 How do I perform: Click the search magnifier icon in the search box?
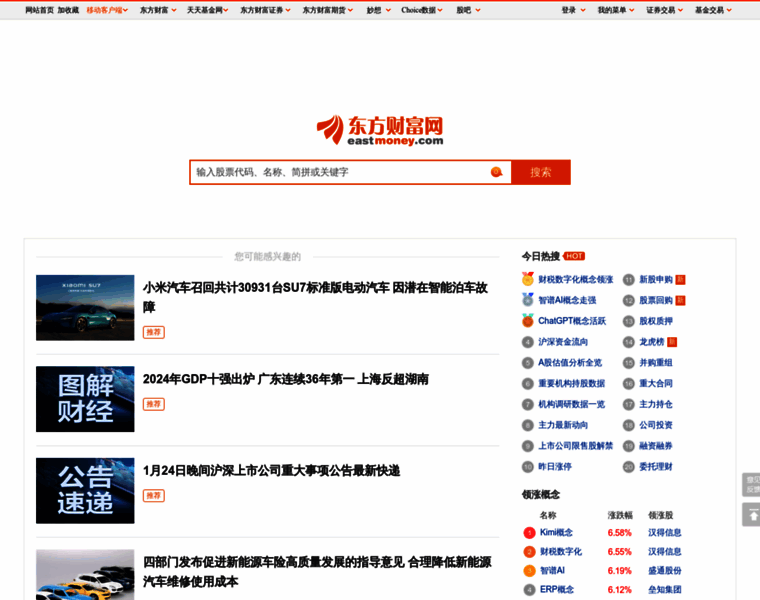click(x=496, y=172)
